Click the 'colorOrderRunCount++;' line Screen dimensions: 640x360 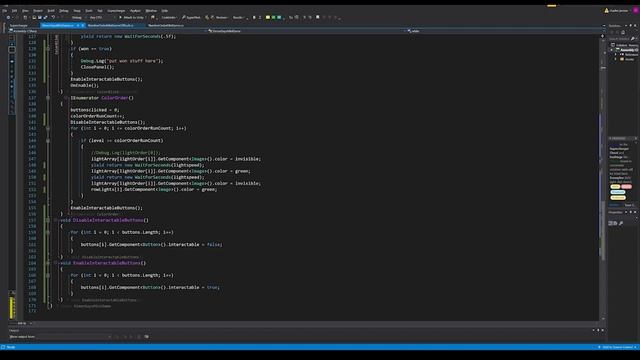pos(97,116)
